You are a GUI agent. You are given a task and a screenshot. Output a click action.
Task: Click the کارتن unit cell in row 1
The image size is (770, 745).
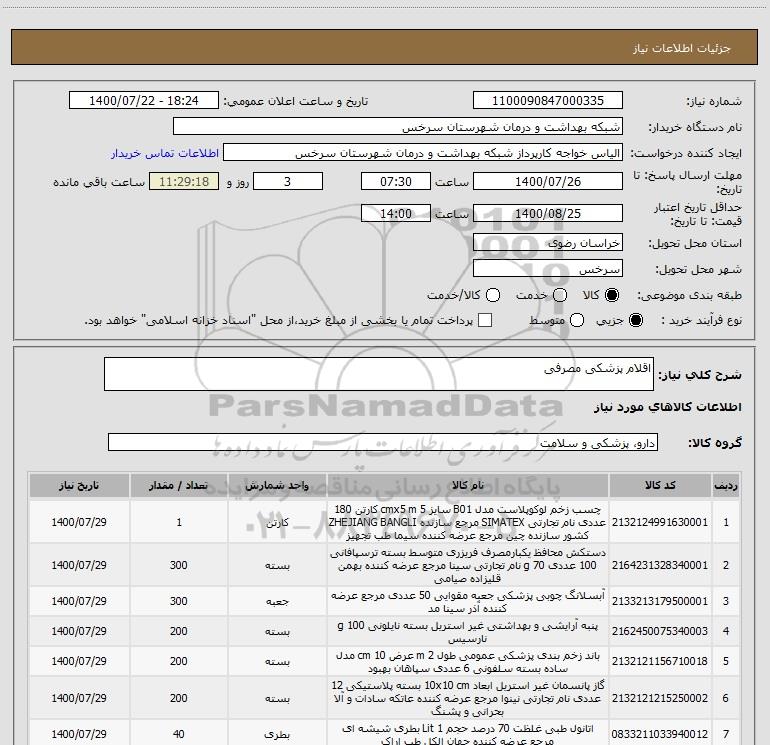click(x=277, y=523)
